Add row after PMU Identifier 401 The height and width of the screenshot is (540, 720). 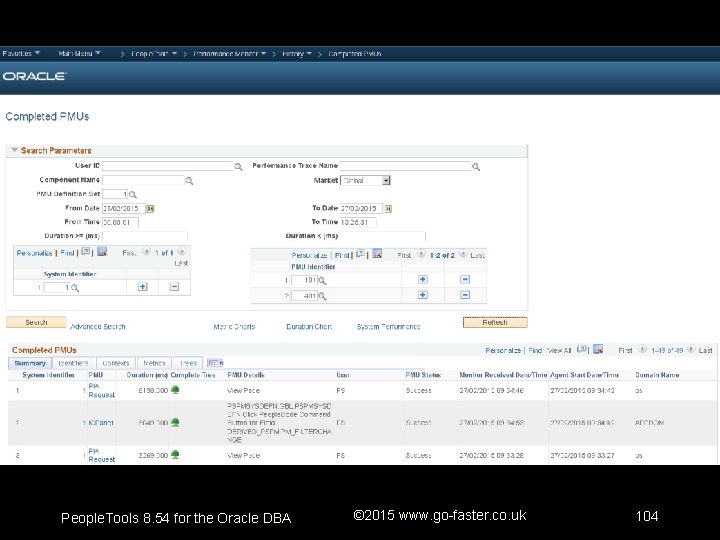tap(423, 295)
